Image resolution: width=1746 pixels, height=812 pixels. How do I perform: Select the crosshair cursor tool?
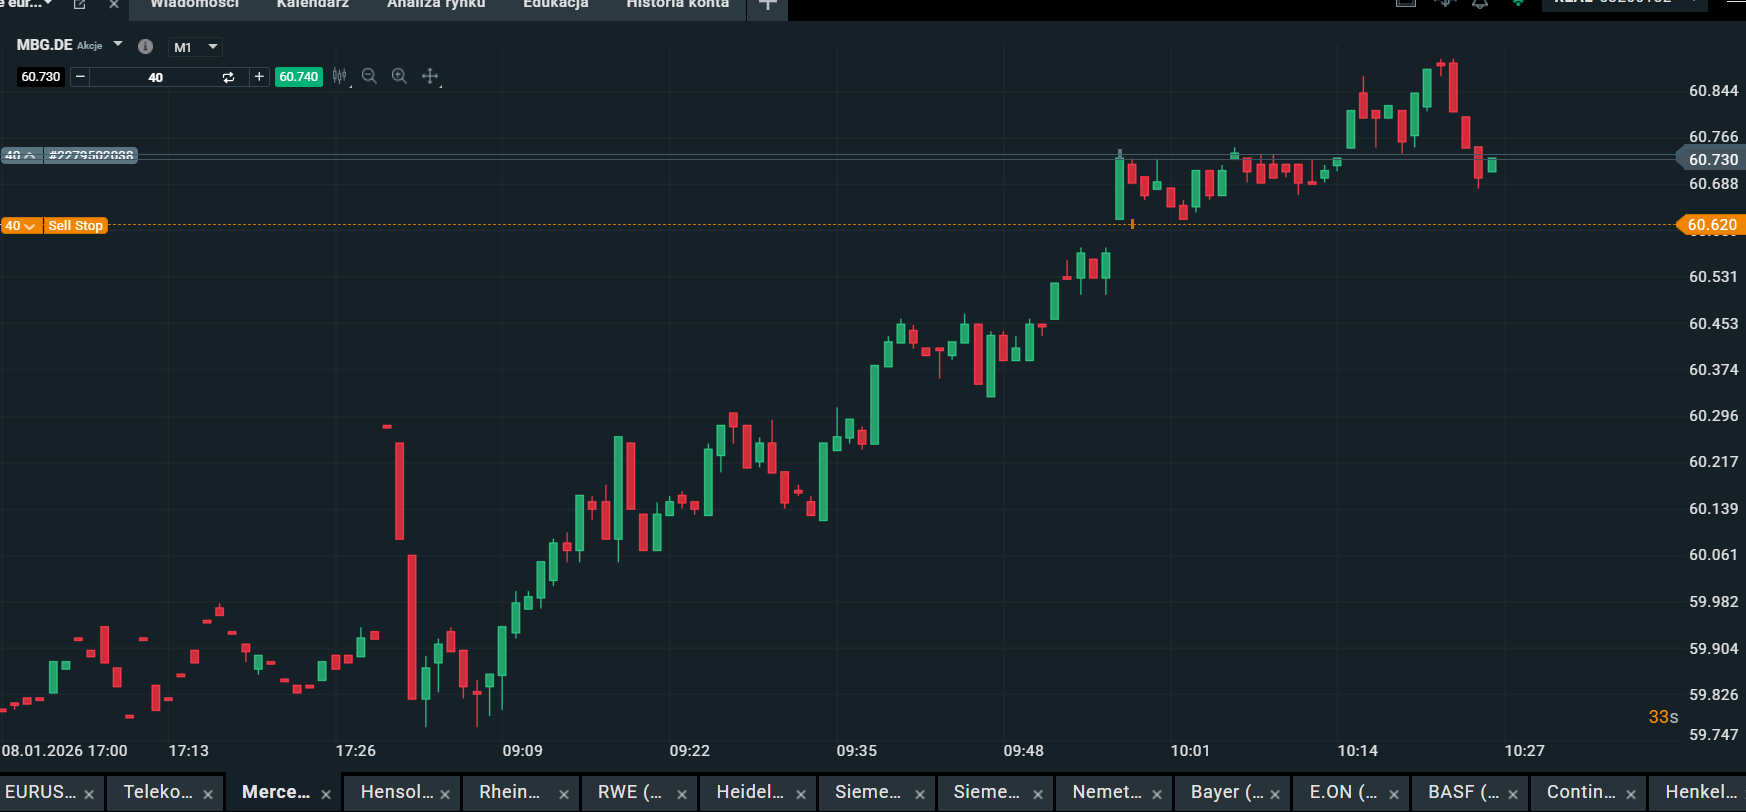click(x=430, y=76)
